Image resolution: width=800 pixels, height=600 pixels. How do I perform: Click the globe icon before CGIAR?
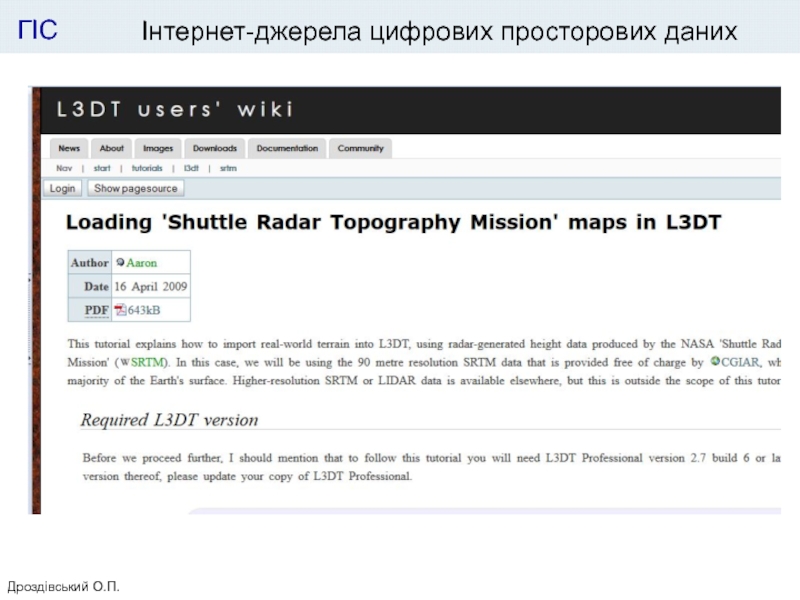click(x=715, y=361)
